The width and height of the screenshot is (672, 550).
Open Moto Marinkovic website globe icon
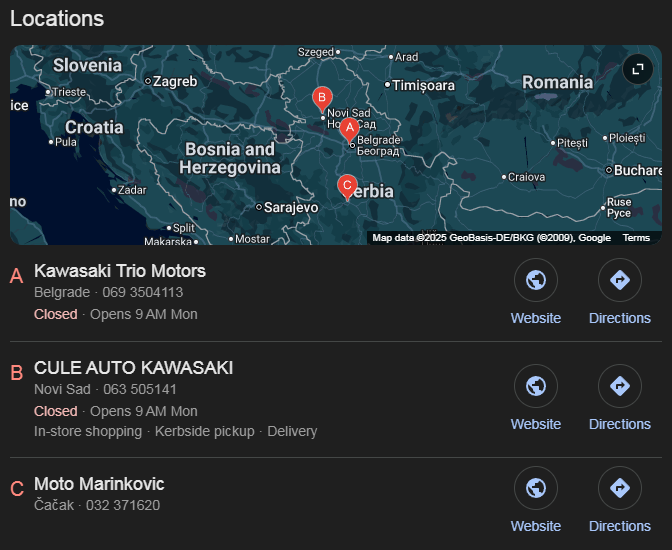tap(536, 488)
